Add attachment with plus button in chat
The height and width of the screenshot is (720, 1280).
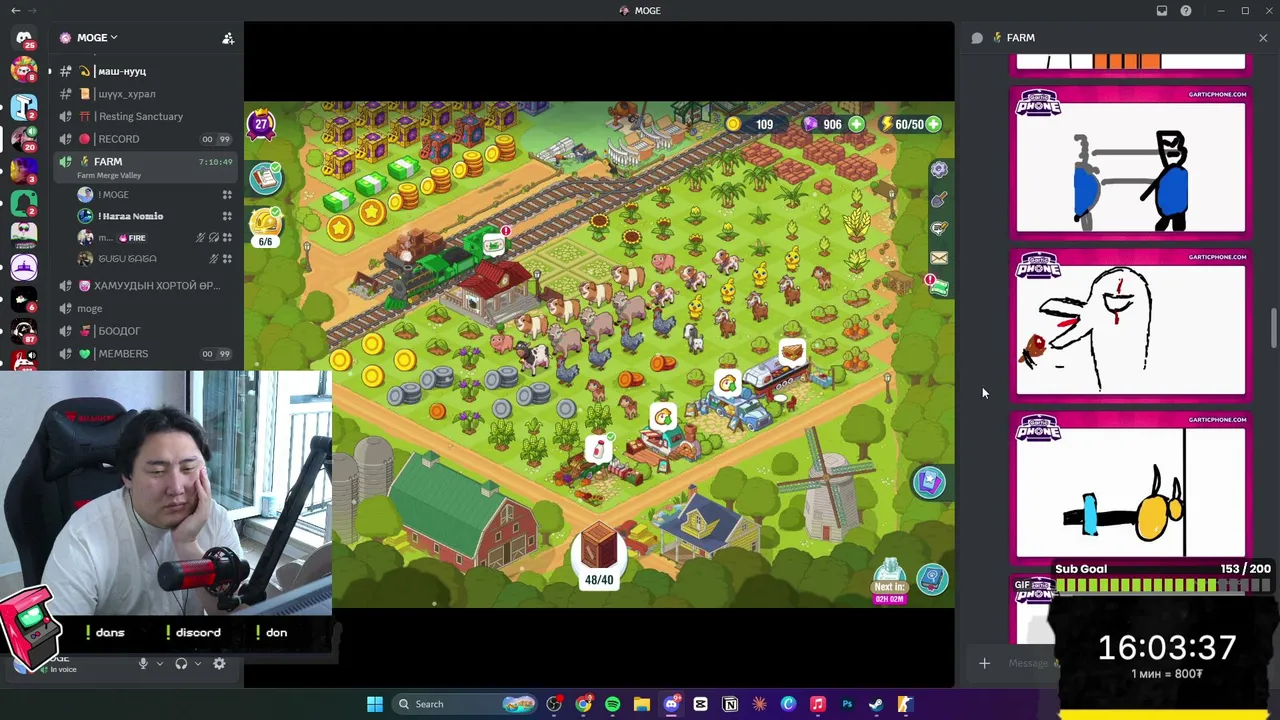(984, 663)
